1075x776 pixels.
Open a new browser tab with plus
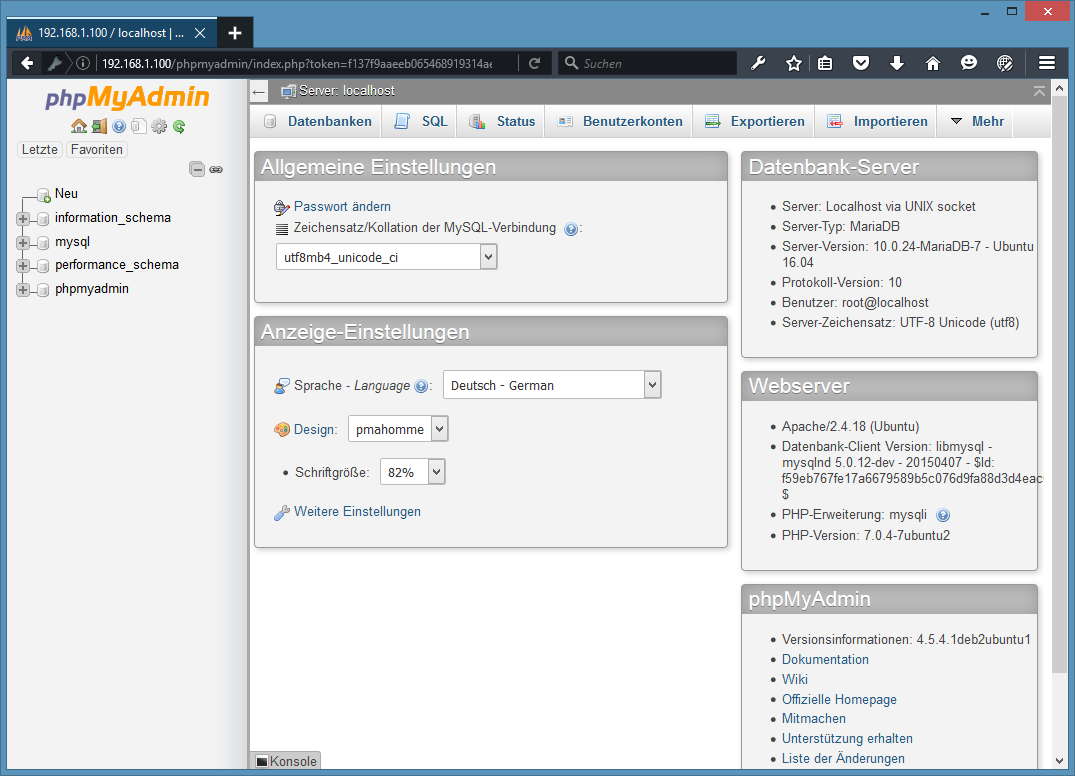pos(235,33)
